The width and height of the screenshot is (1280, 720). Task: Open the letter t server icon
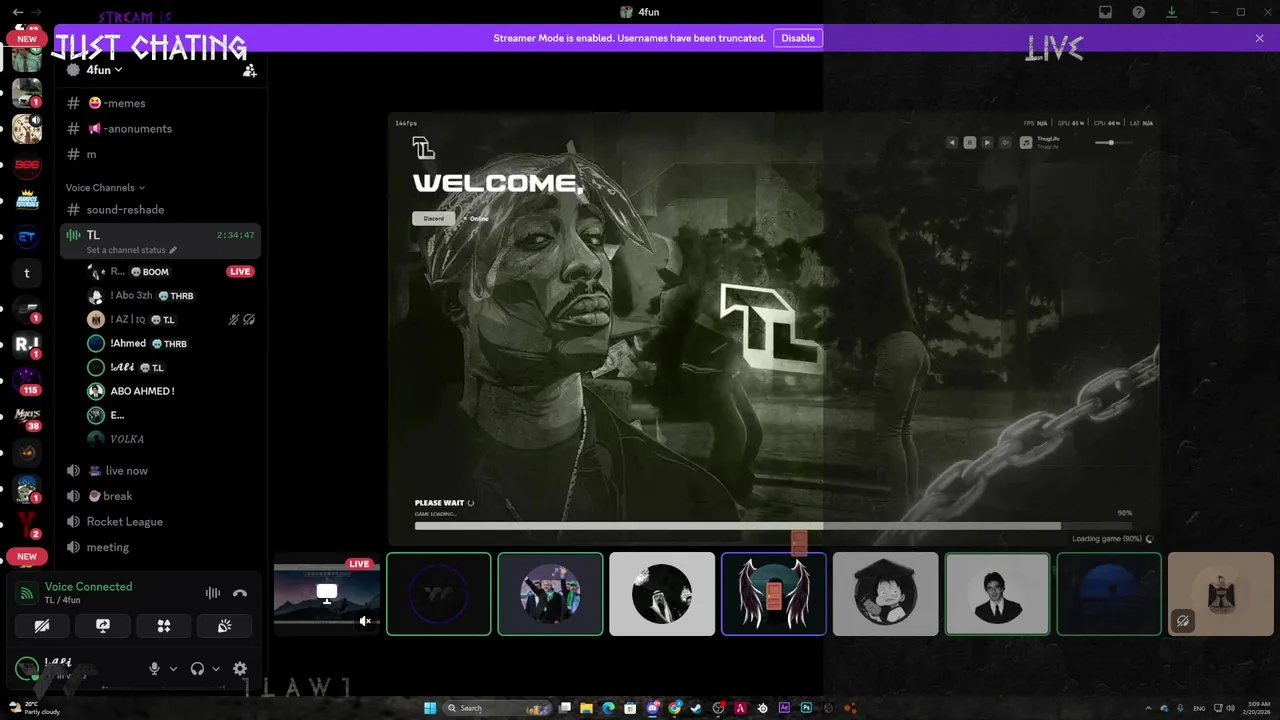point(27,273)
